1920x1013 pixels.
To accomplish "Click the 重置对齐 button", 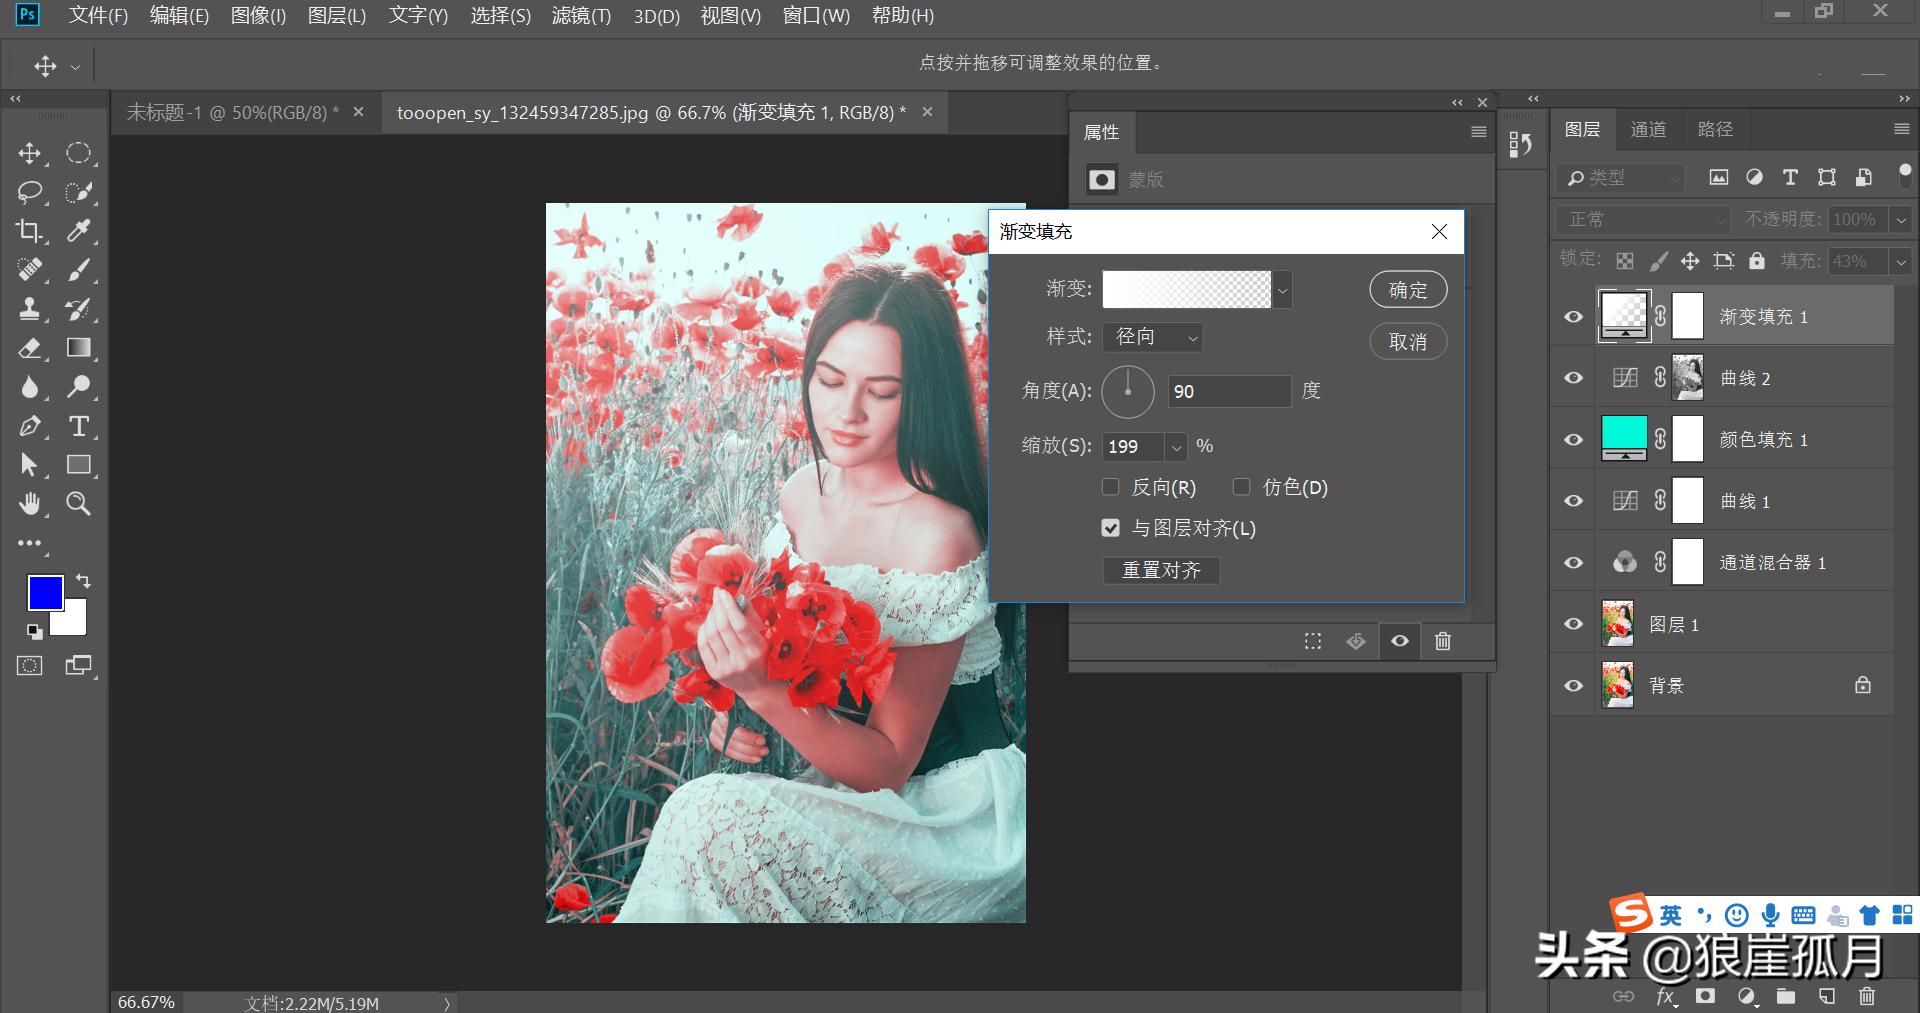I will (x=1160, y=570).
